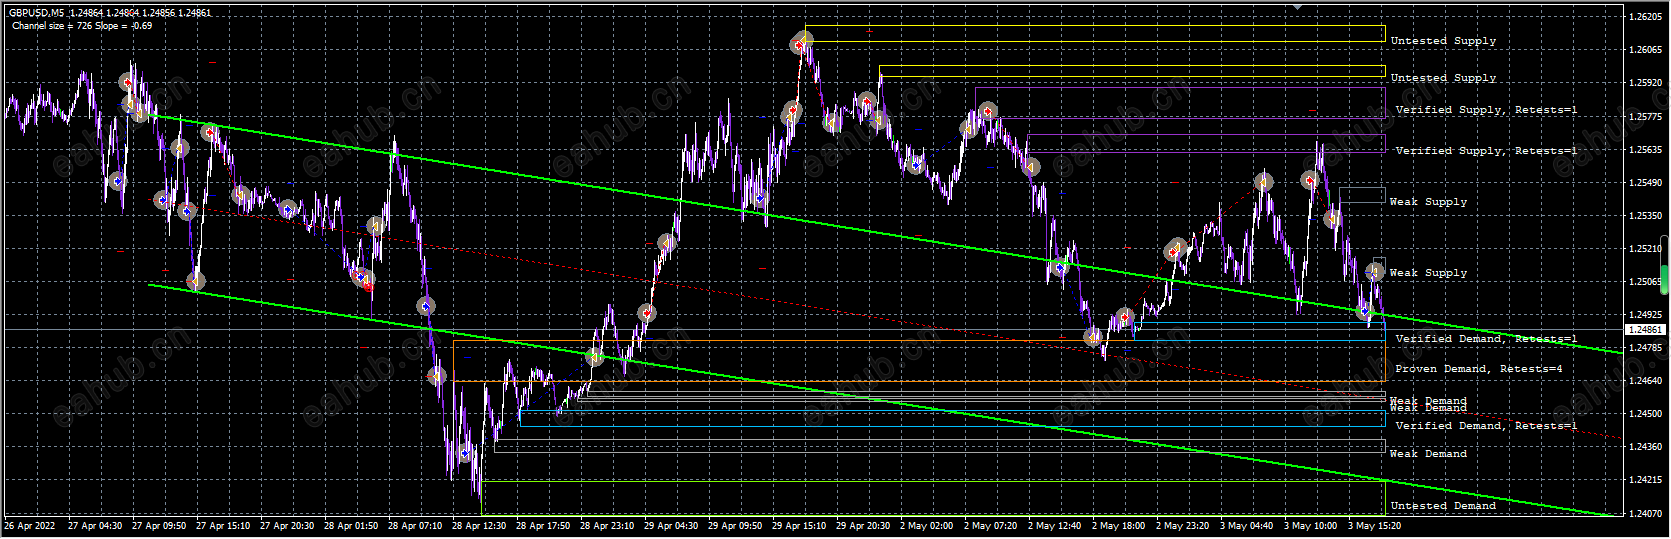Click the 2 May 18:00 time label
The image size is (1671, 539).
tap(1118, 526)
